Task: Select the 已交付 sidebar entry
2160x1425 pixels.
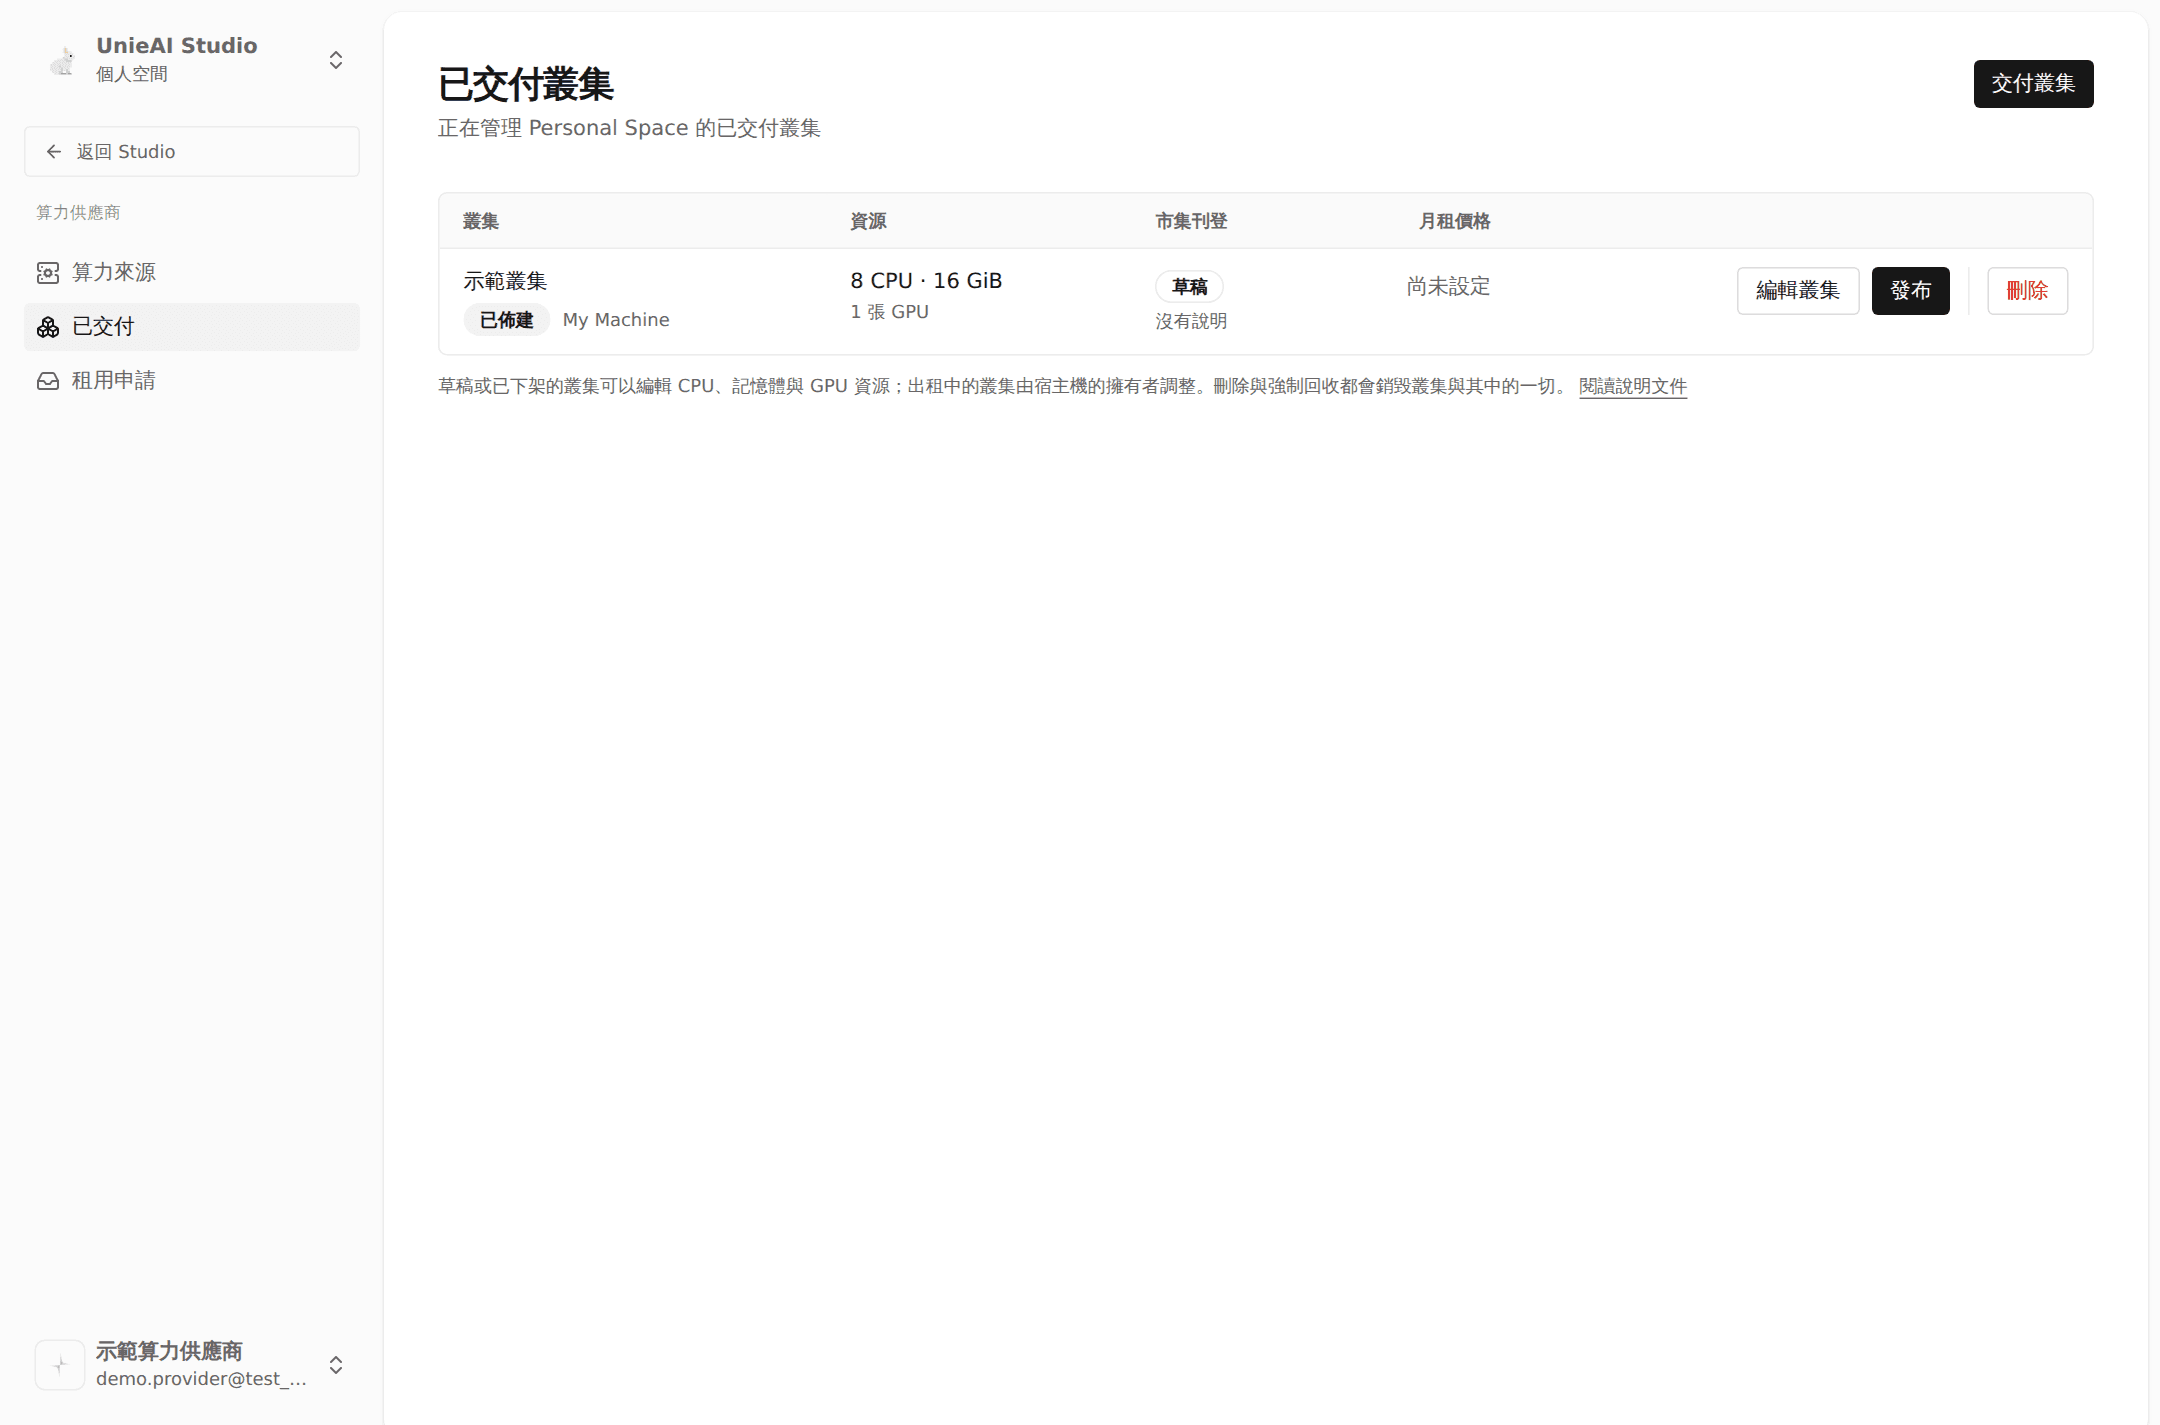Action: coord(192,327)
